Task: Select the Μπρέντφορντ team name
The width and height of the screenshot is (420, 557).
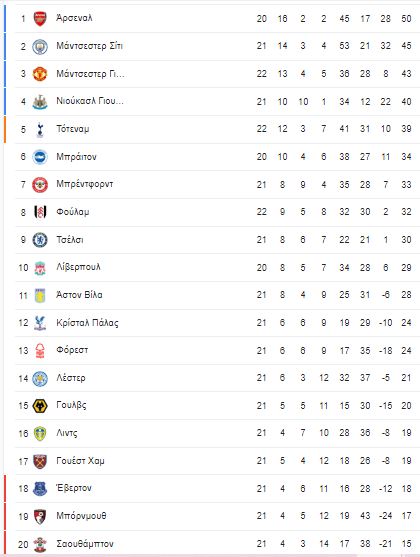Action: pos(85,184)
